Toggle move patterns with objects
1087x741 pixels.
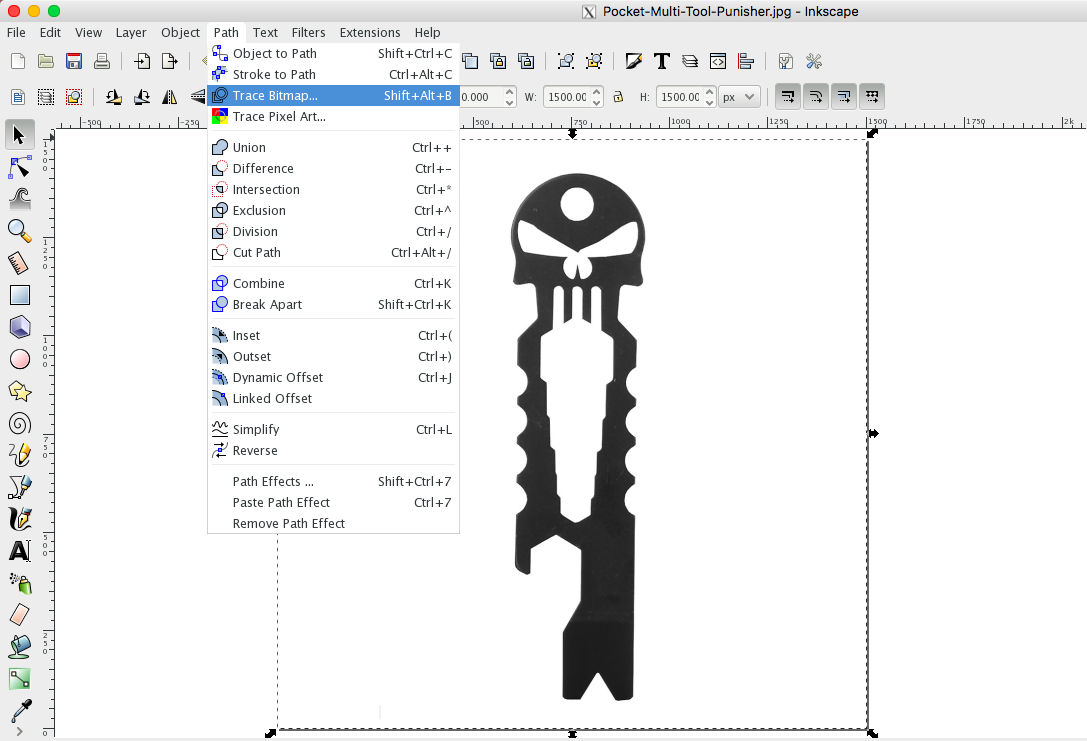[x=872, y=97]
